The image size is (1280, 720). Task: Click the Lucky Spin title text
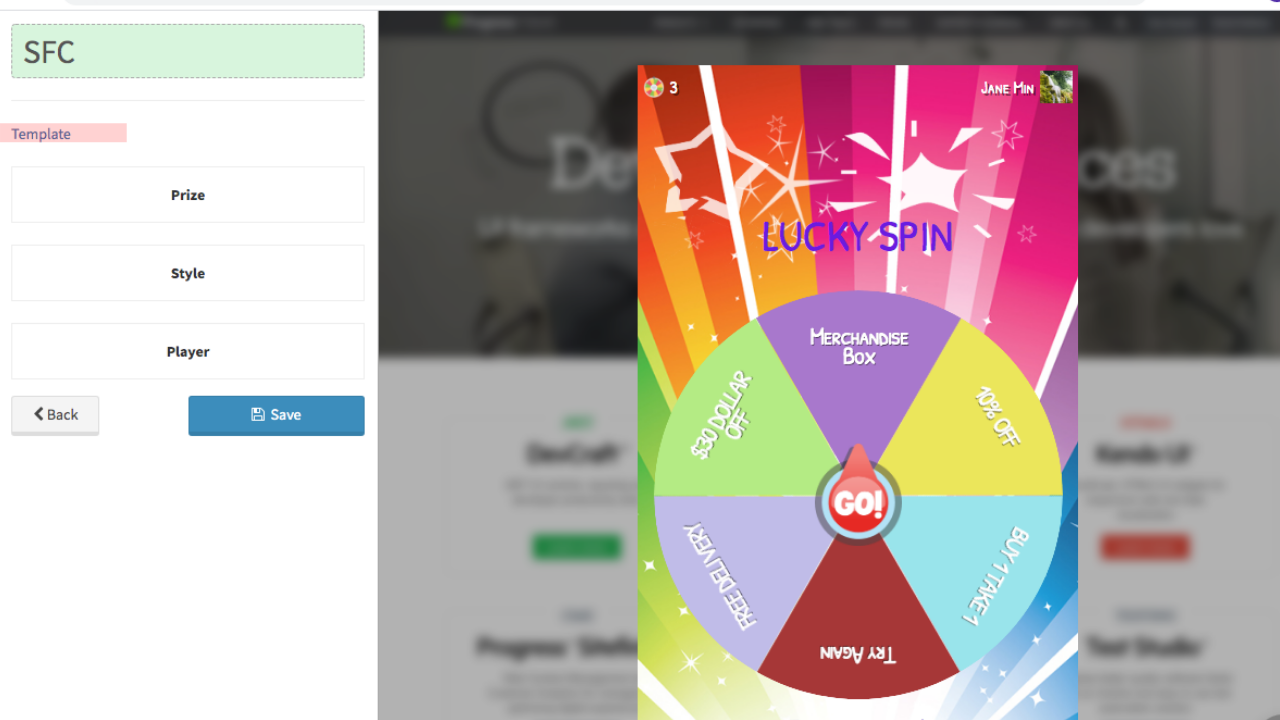click(x=857, y=237)
